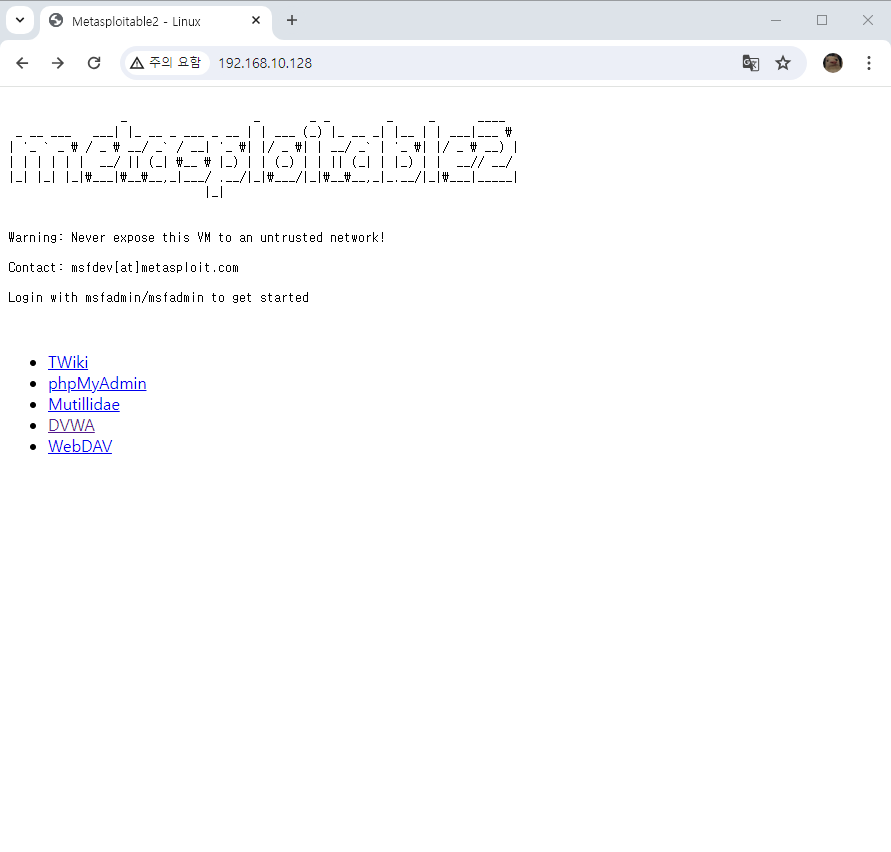Open the phpMyAdmin link
Screen dimensions: 891x852
pos(97,384)
